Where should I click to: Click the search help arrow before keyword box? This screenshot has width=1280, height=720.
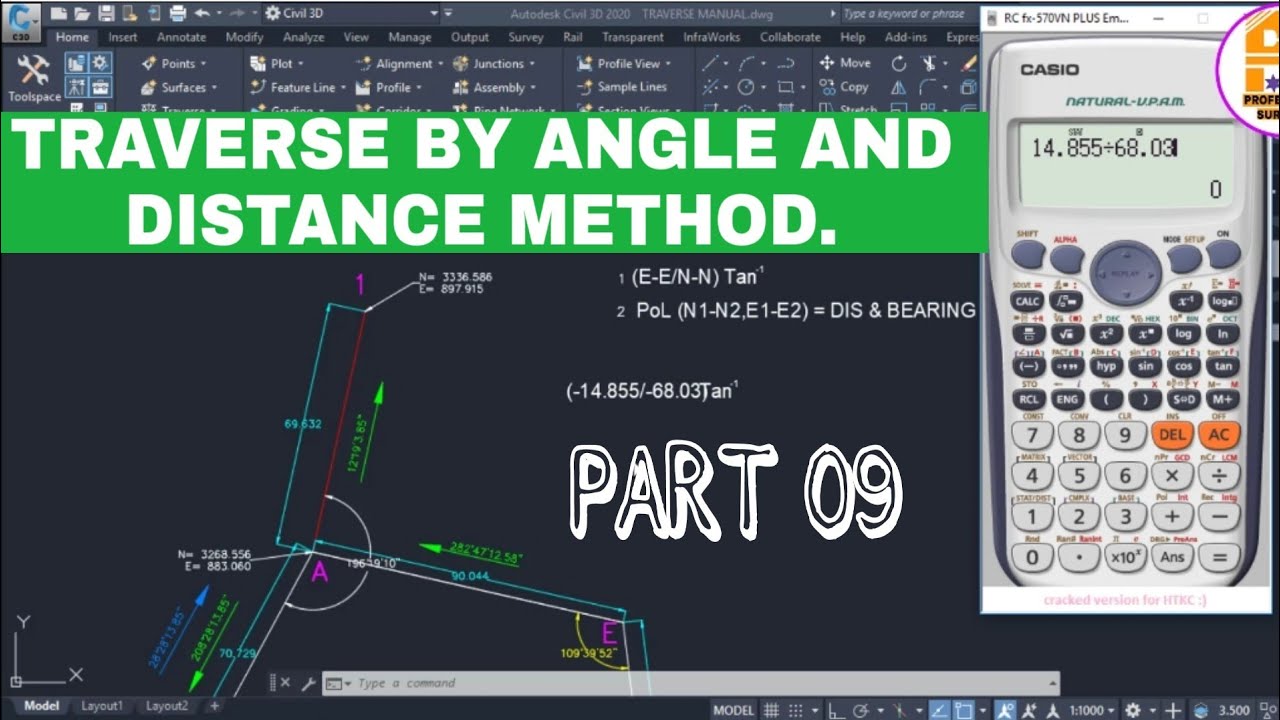834,14
